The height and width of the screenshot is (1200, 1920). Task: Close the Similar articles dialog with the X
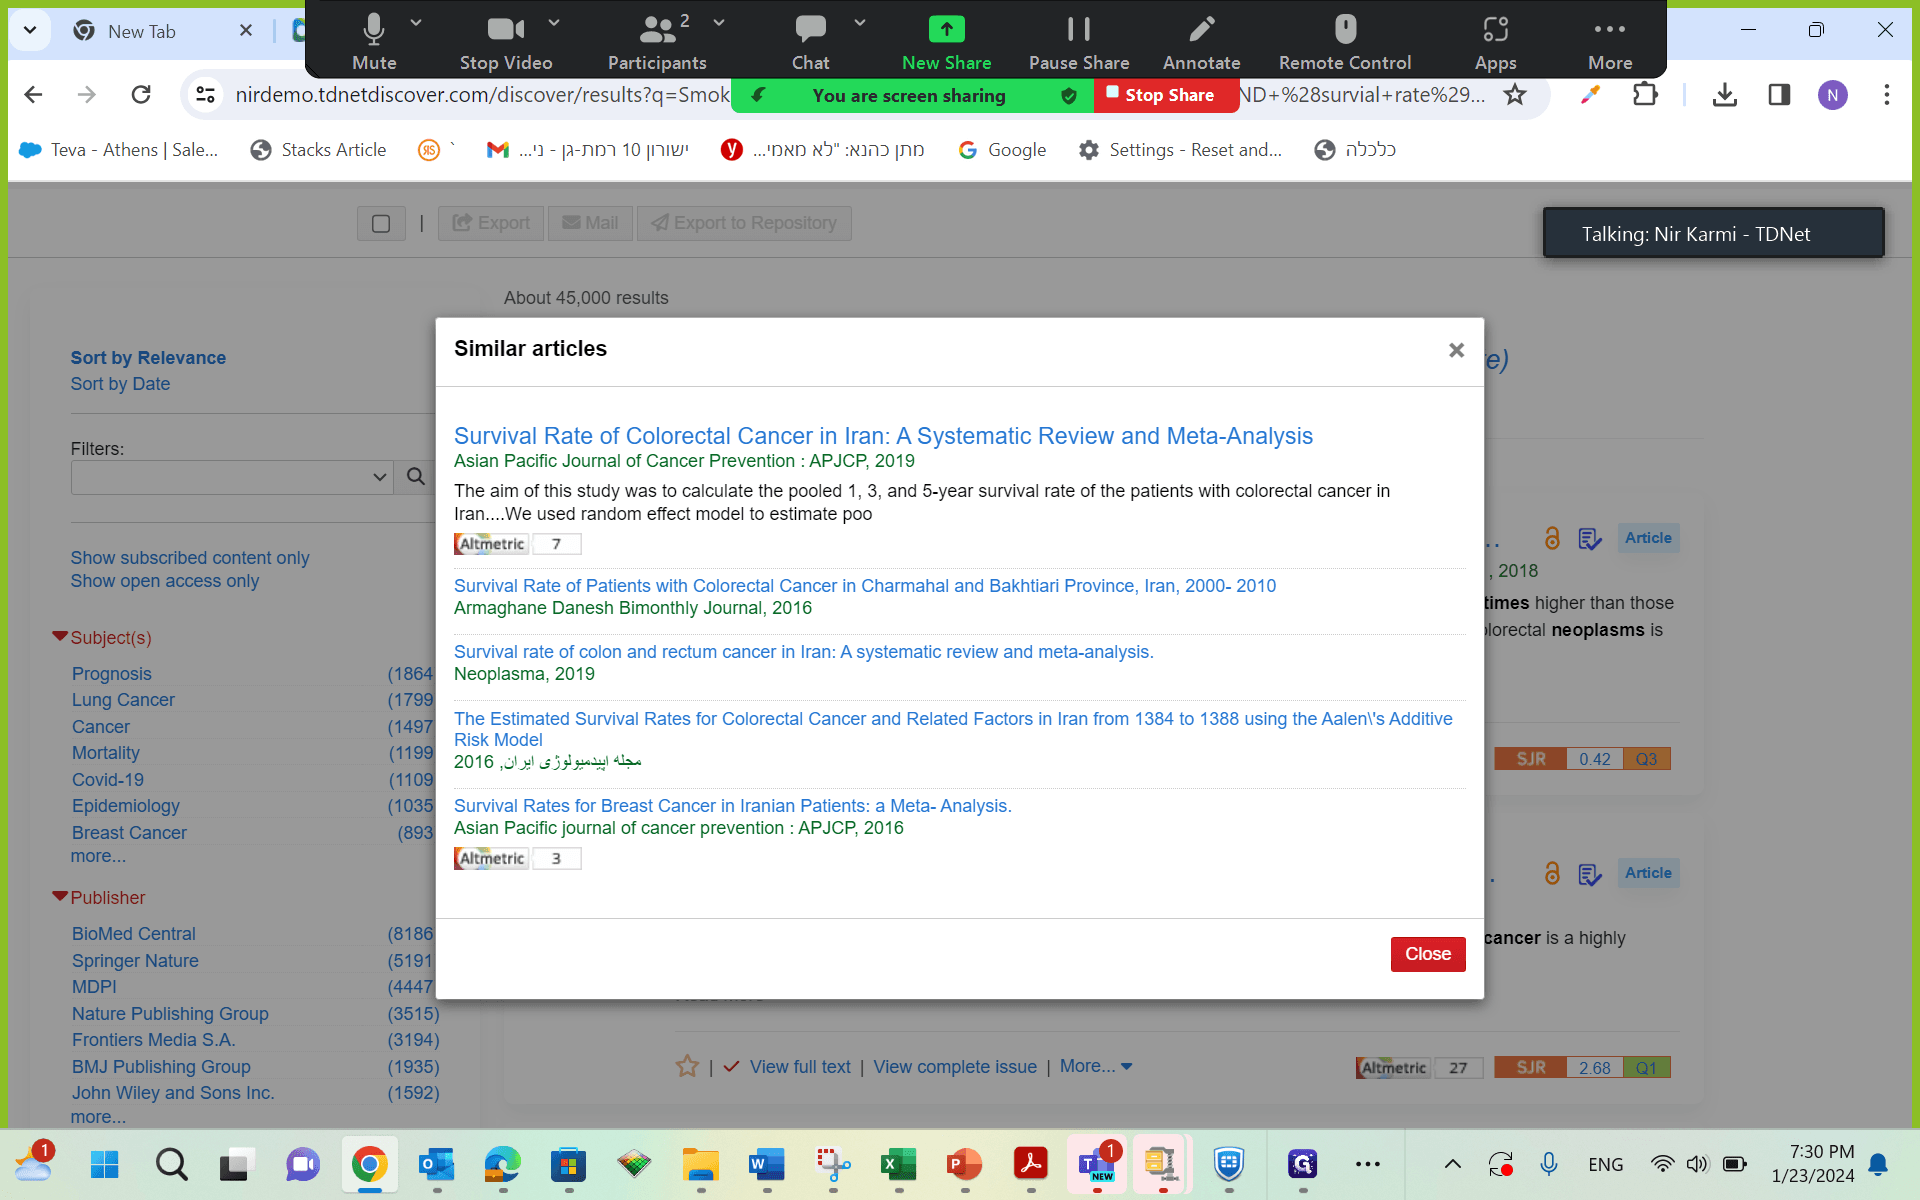click(1456, 350)
